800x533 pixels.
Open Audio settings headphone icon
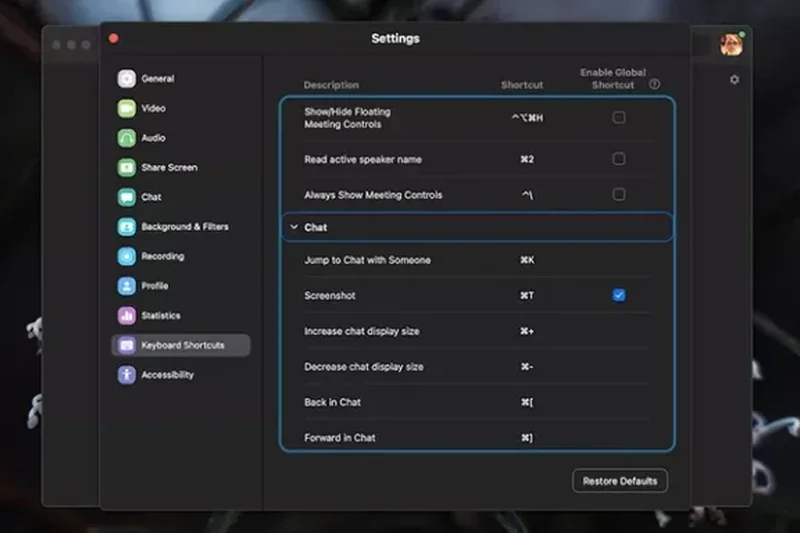click(127, 138)
